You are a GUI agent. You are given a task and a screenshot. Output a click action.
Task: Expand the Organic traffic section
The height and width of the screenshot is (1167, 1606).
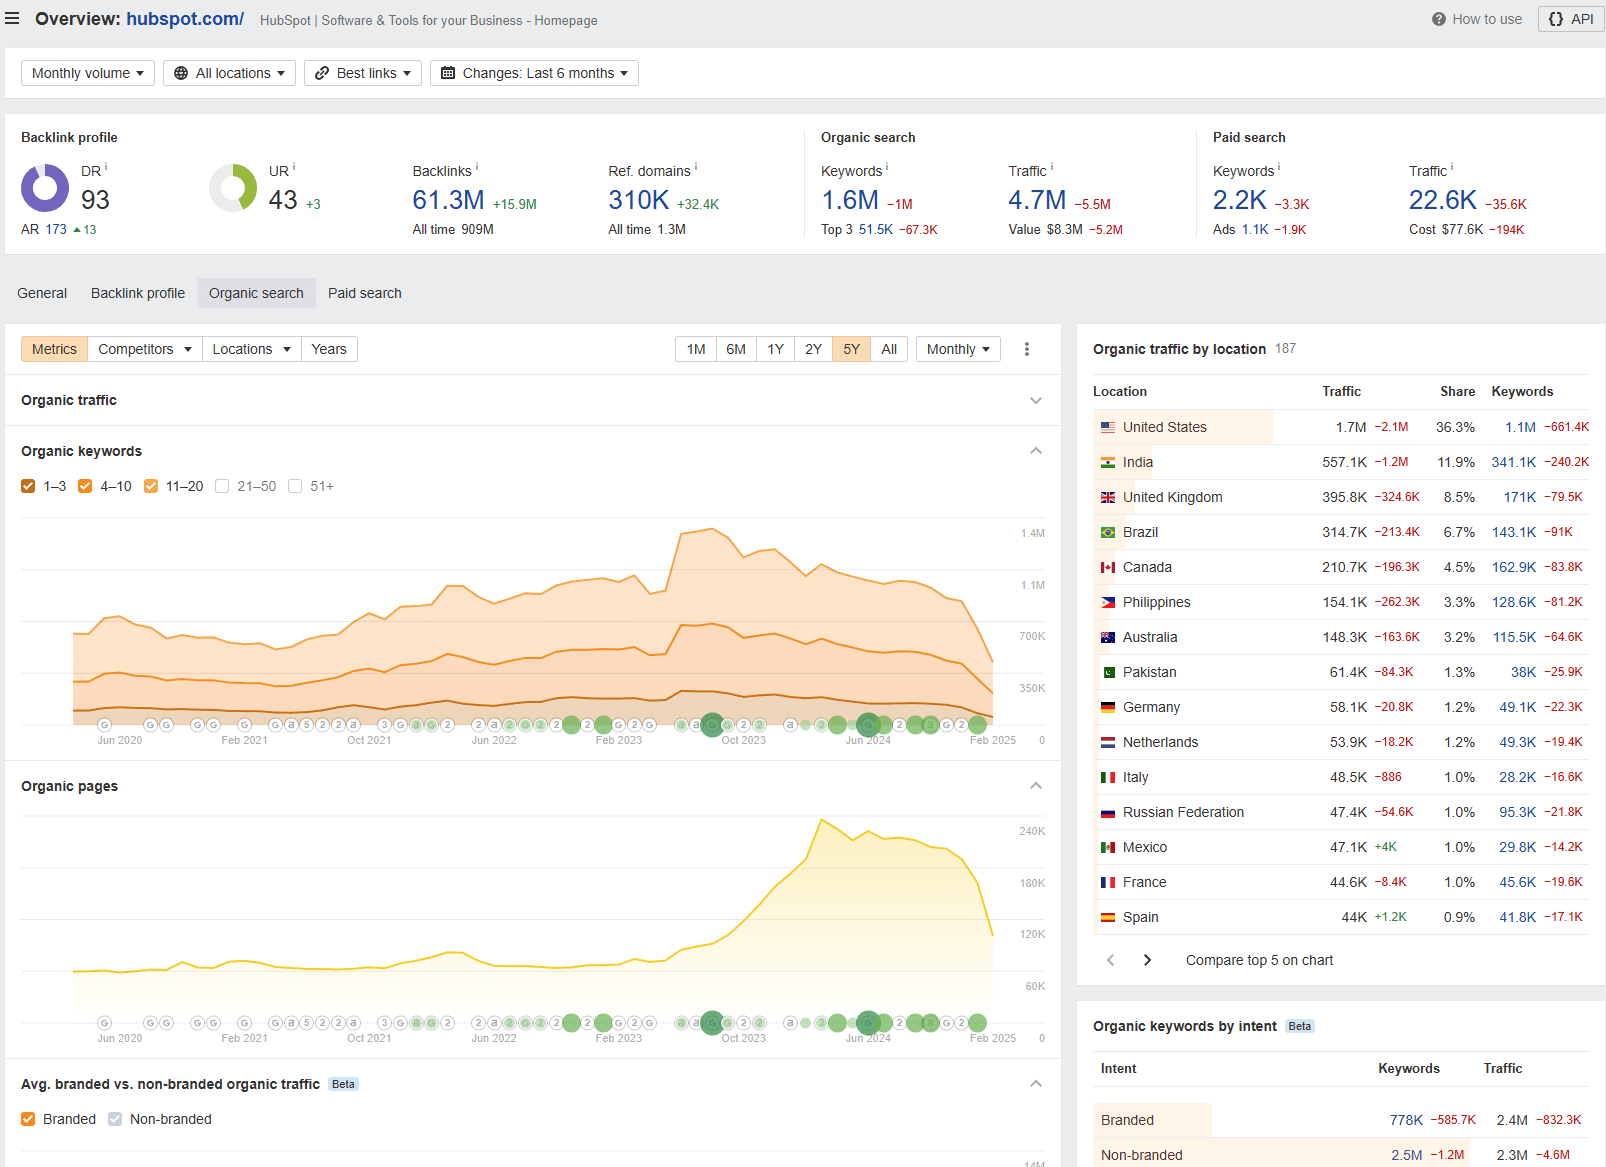(1036, 400)
